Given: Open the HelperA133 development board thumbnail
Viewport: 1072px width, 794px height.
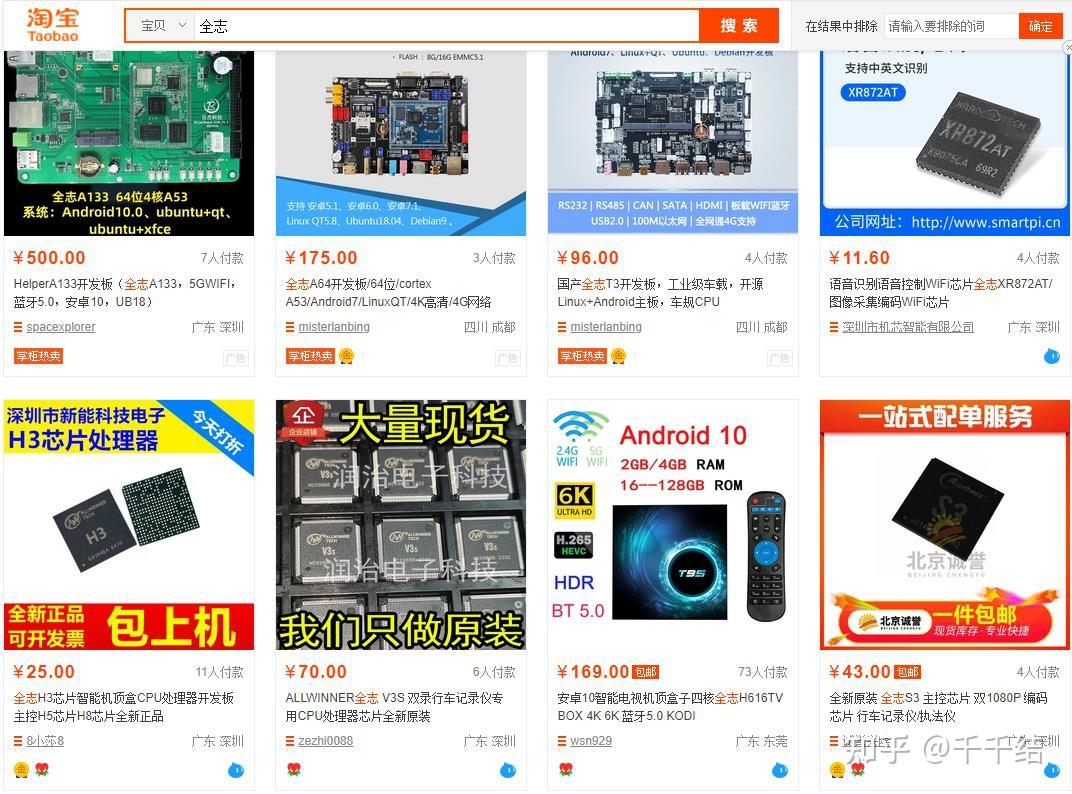Looking at the screenshot, I should [129, 144].
